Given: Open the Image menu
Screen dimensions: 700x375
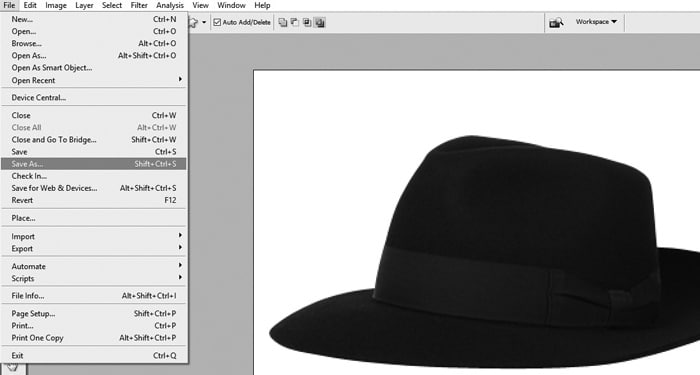Looking at the screenshot, I should point(56,5).
